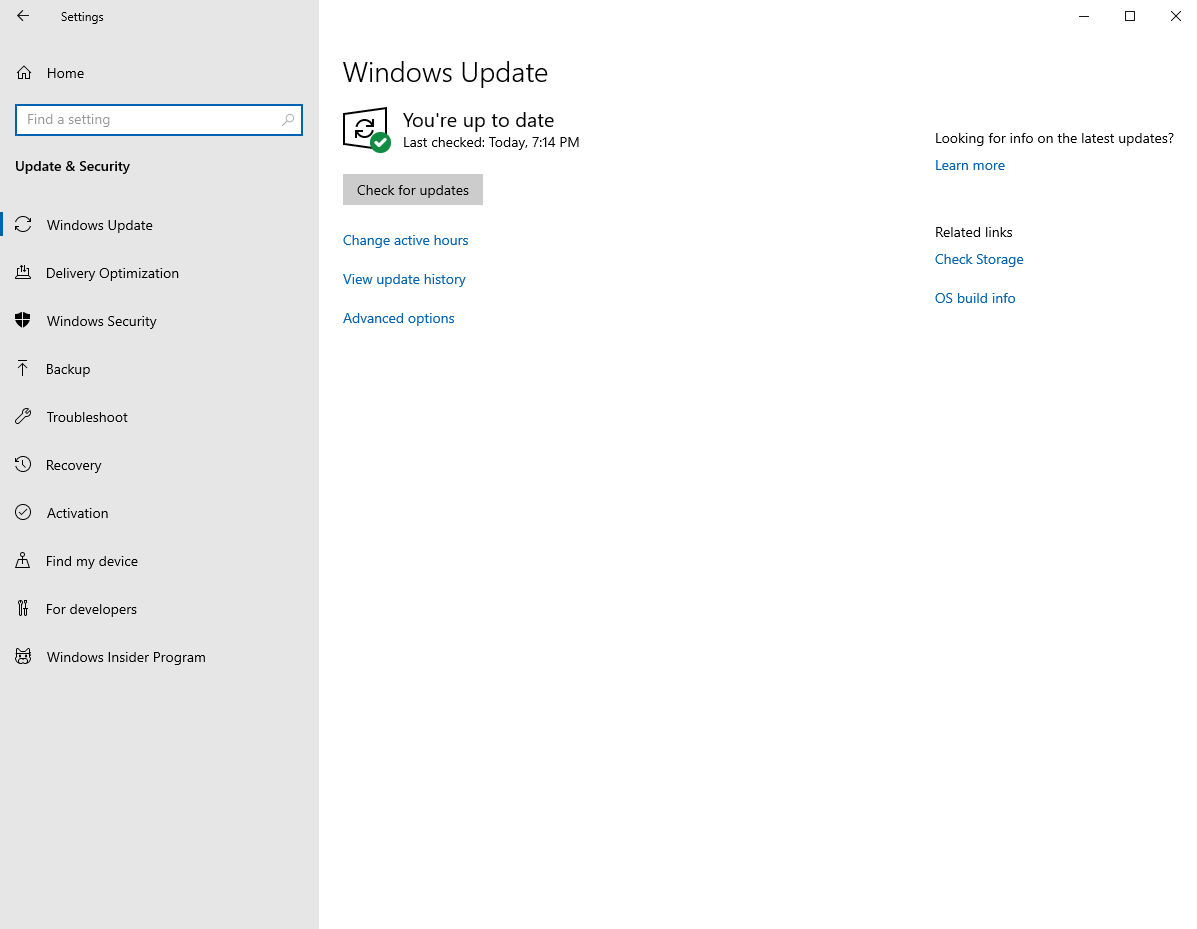Open the Home label in sidebar
The height and width of the screenshot is (929, 1197).
pyautogui.click(x=65, y=73)
